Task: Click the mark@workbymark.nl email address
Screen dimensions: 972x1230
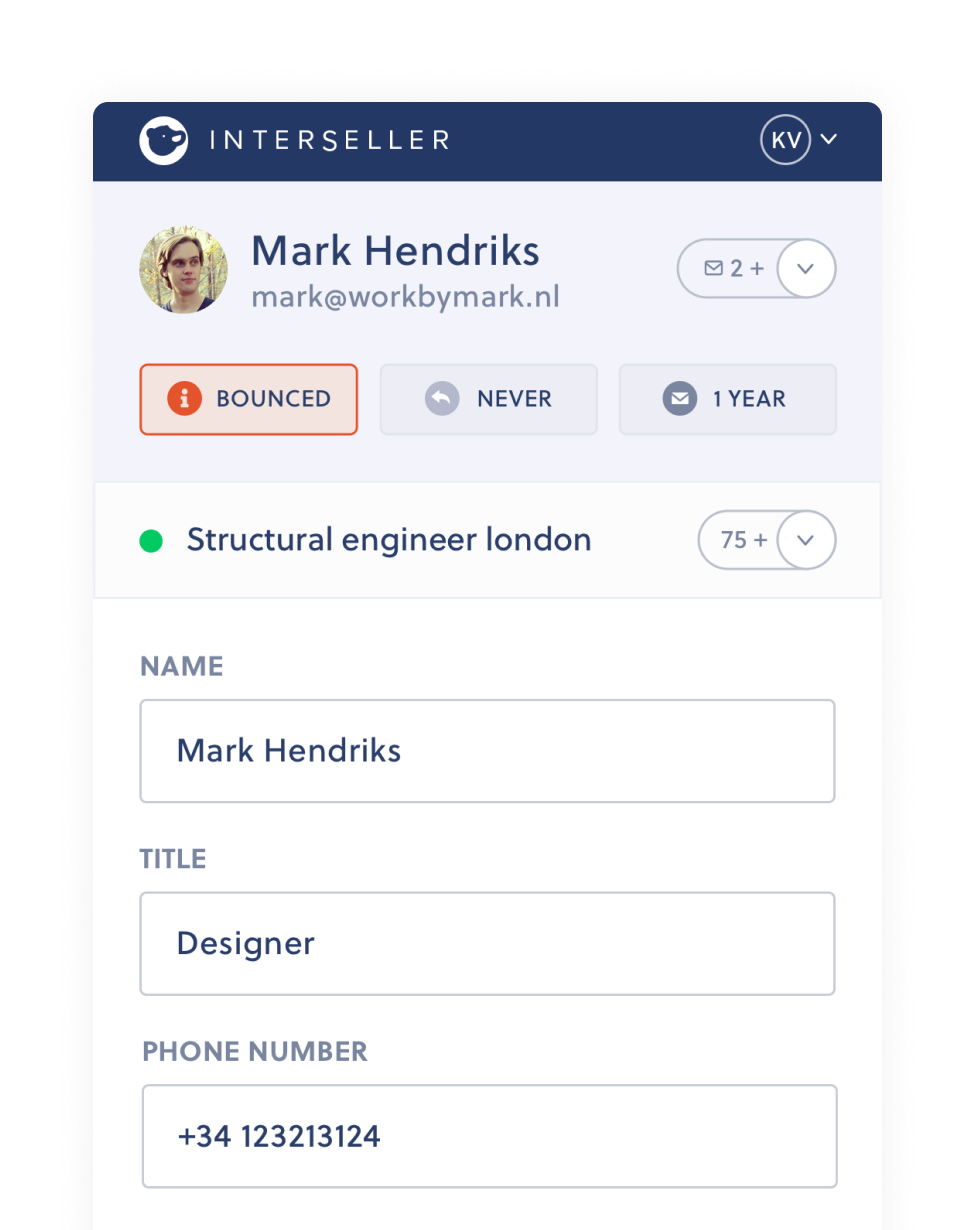Action: (x=405, y=297)
